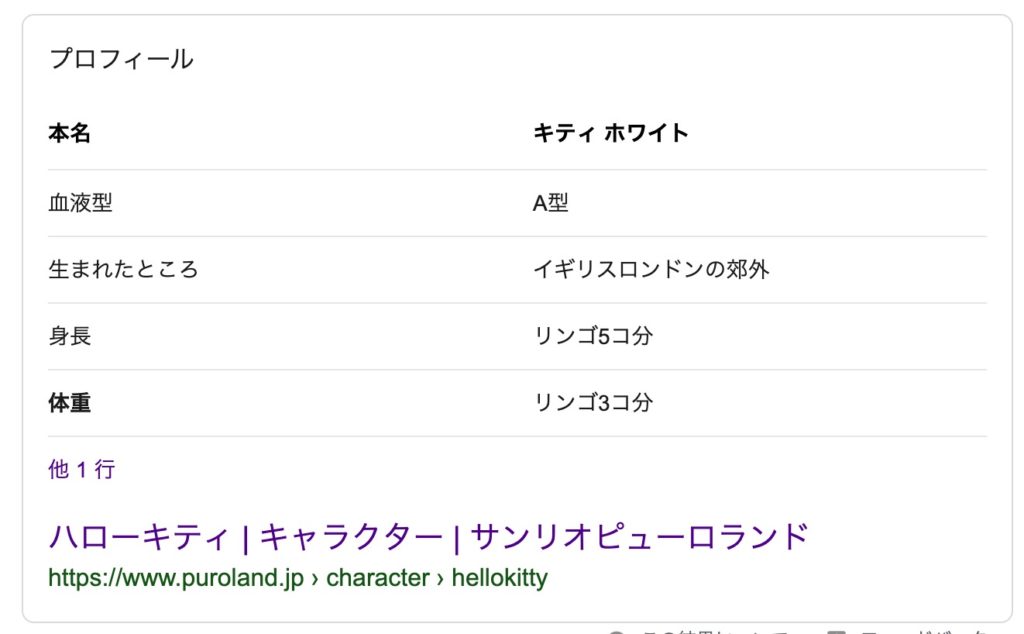Click the 本名 row label
This screenshot has height=634, width=1024.
(x=69, y=133)
